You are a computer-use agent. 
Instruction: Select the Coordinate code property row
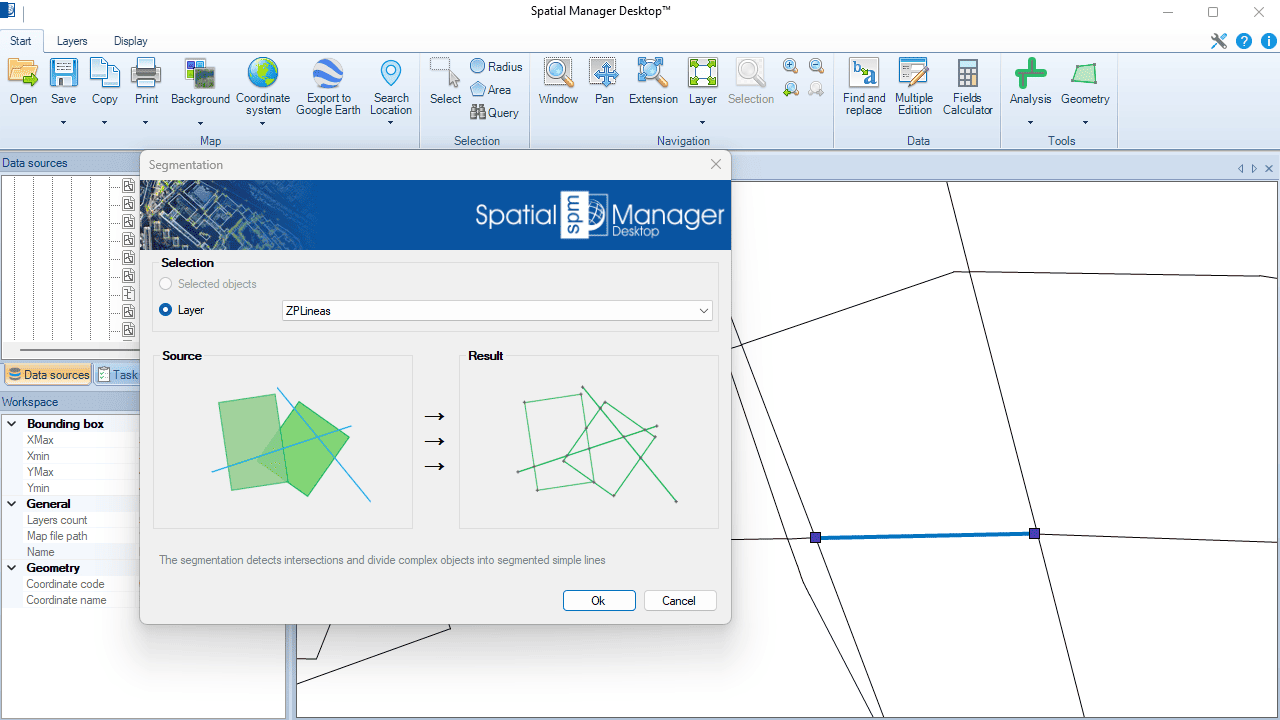click(70, 584)
